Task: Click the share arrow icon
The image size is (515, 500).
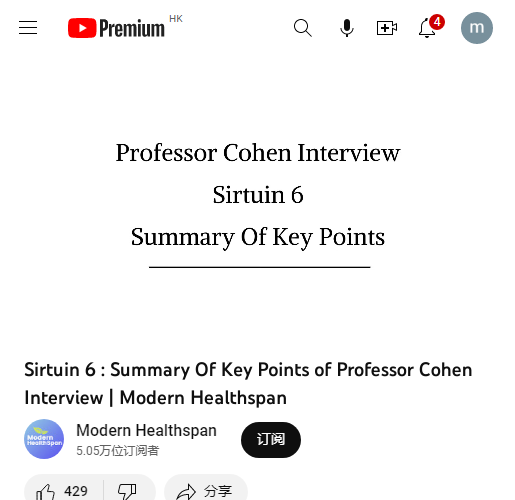Action: [186, 492]
